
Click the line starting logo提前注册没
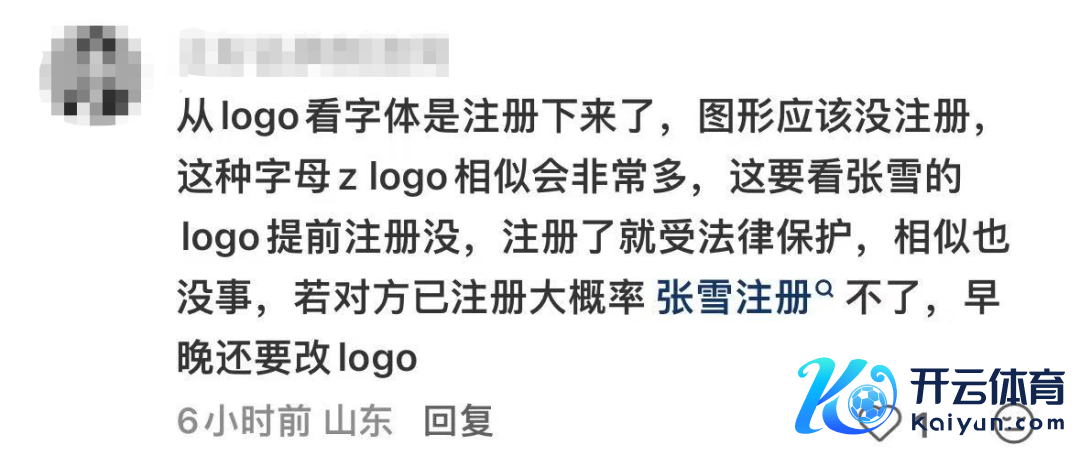tap(594, 239)
